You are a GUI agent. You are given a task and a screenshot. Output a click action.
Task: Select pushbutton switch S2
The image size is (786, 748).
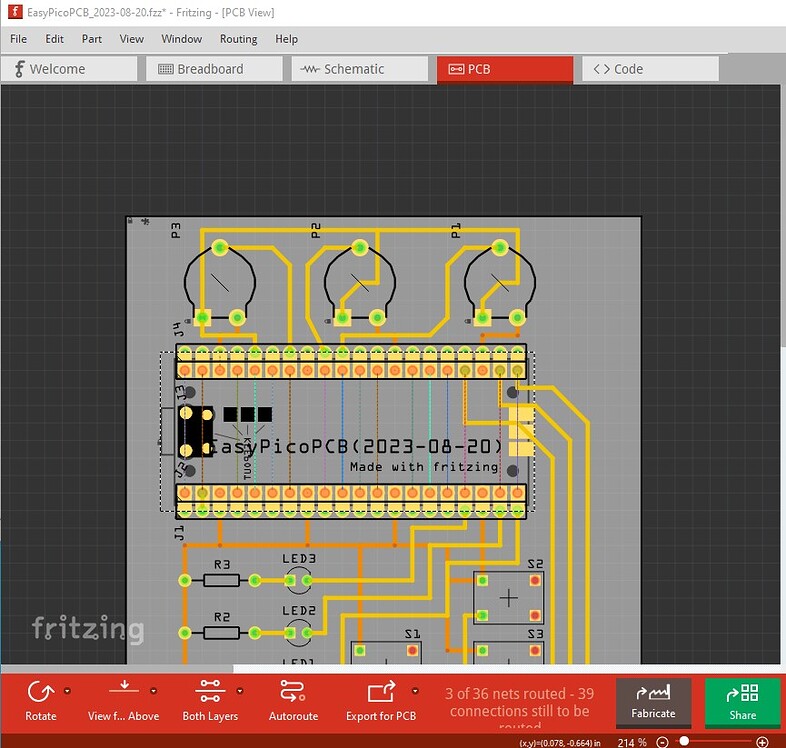(508, 598)
